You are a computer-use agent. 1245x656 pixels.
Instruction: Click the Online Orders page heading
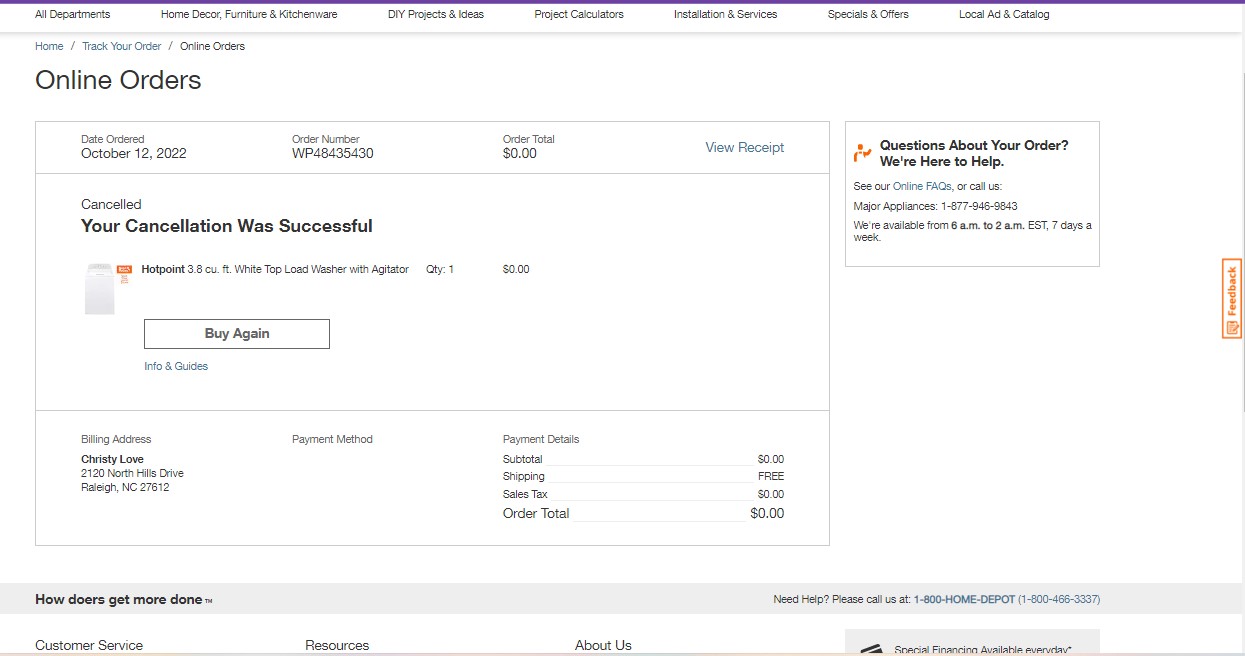point(118,81)
